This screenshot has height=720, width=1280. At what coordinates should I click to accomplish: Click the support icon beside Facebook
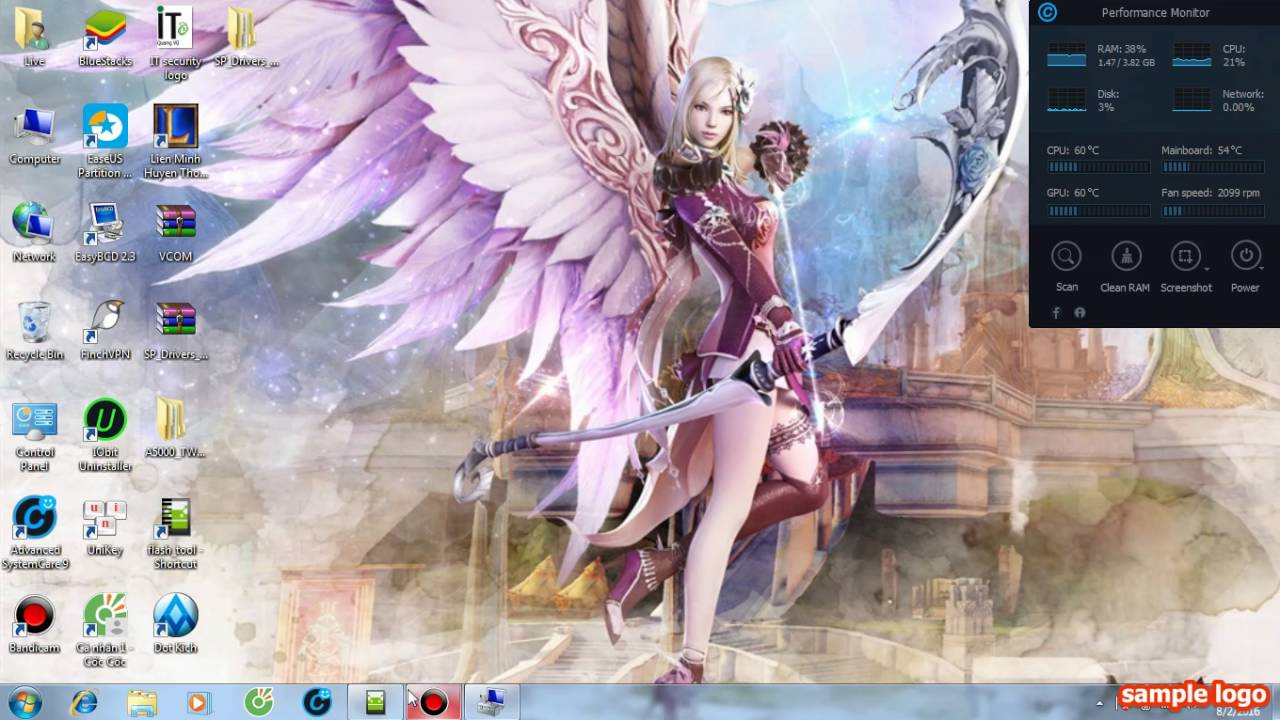(x=1080, y=313)
